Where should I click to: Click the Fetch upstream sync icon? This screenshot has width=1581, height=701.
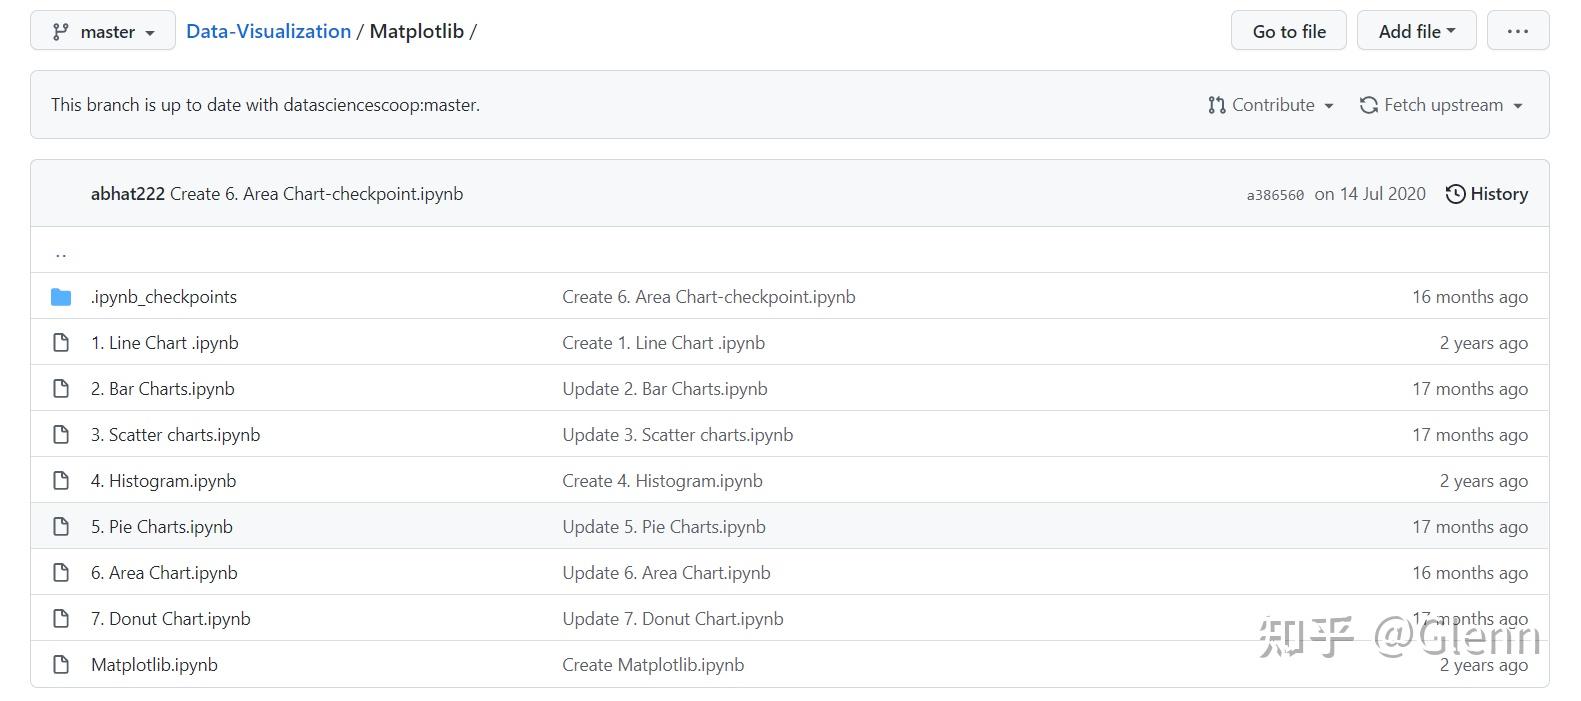pos(1368,105)
